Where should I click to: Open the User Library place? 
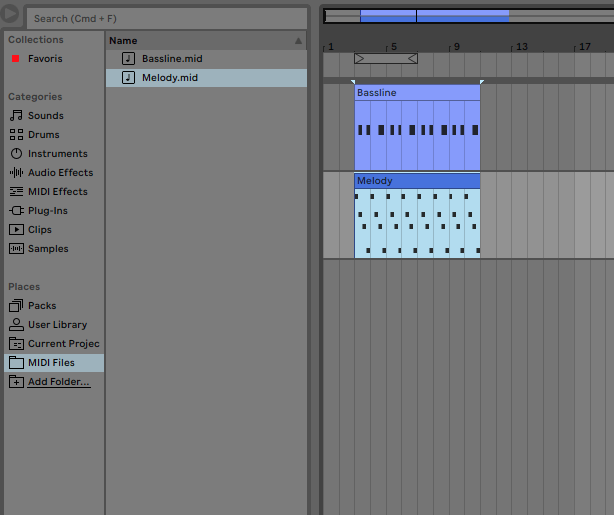tap(57, 325)
